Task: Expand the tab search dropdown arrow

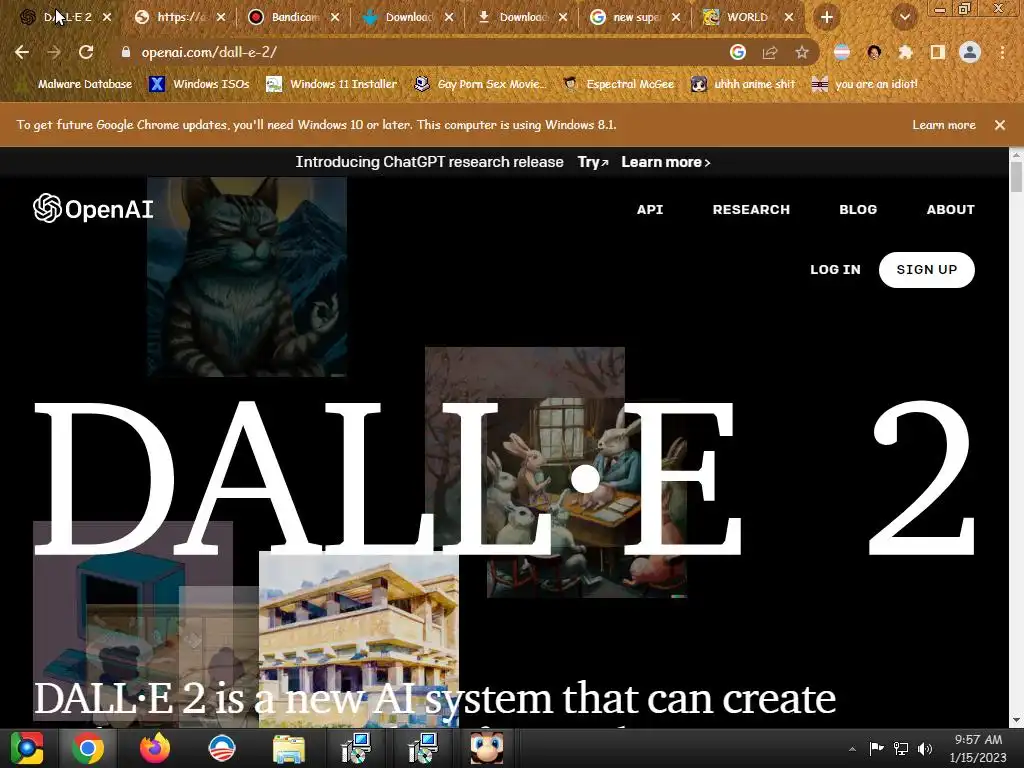Action: pos(904,18)
